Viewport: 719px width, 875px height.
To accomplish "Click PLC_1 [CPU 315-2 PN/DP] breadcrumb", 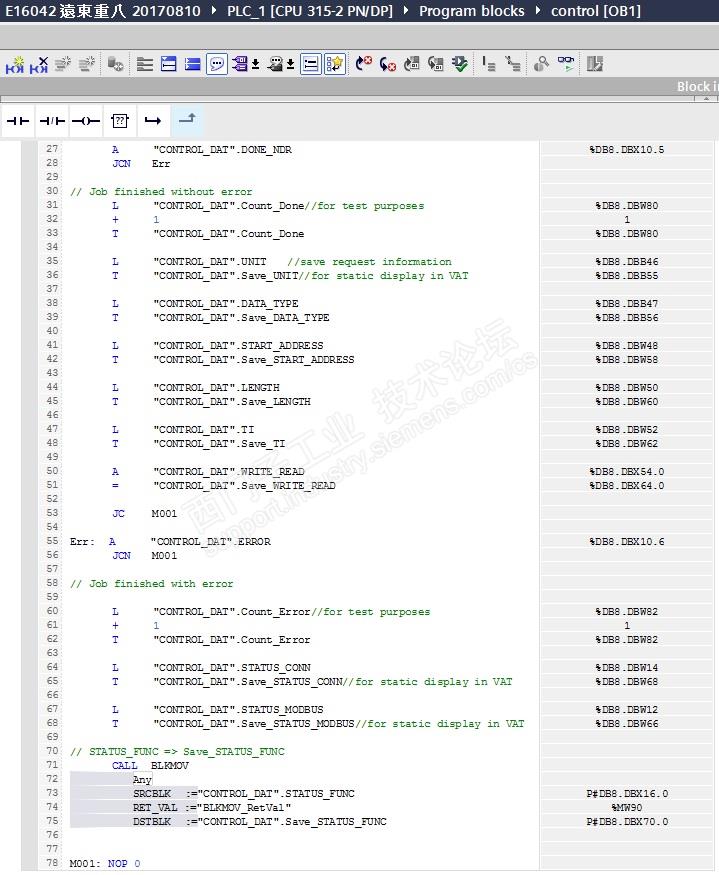I will 310,11.
